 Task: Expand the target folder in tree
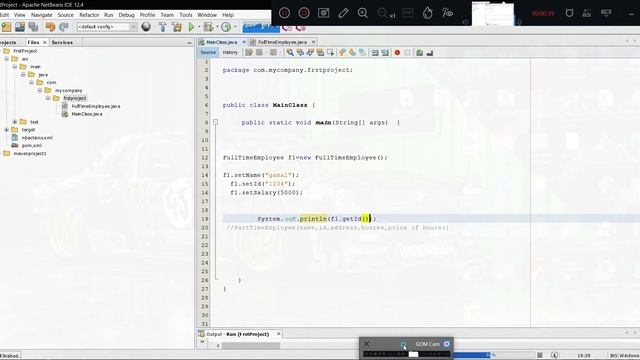pyautogui.click(x=7, y=129)
